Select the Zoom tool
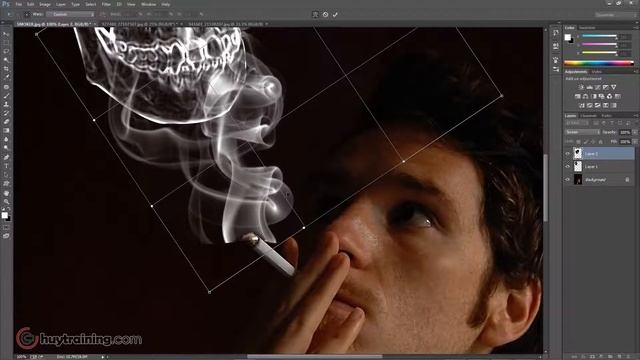640x360 pixels. tap(6, 202)
